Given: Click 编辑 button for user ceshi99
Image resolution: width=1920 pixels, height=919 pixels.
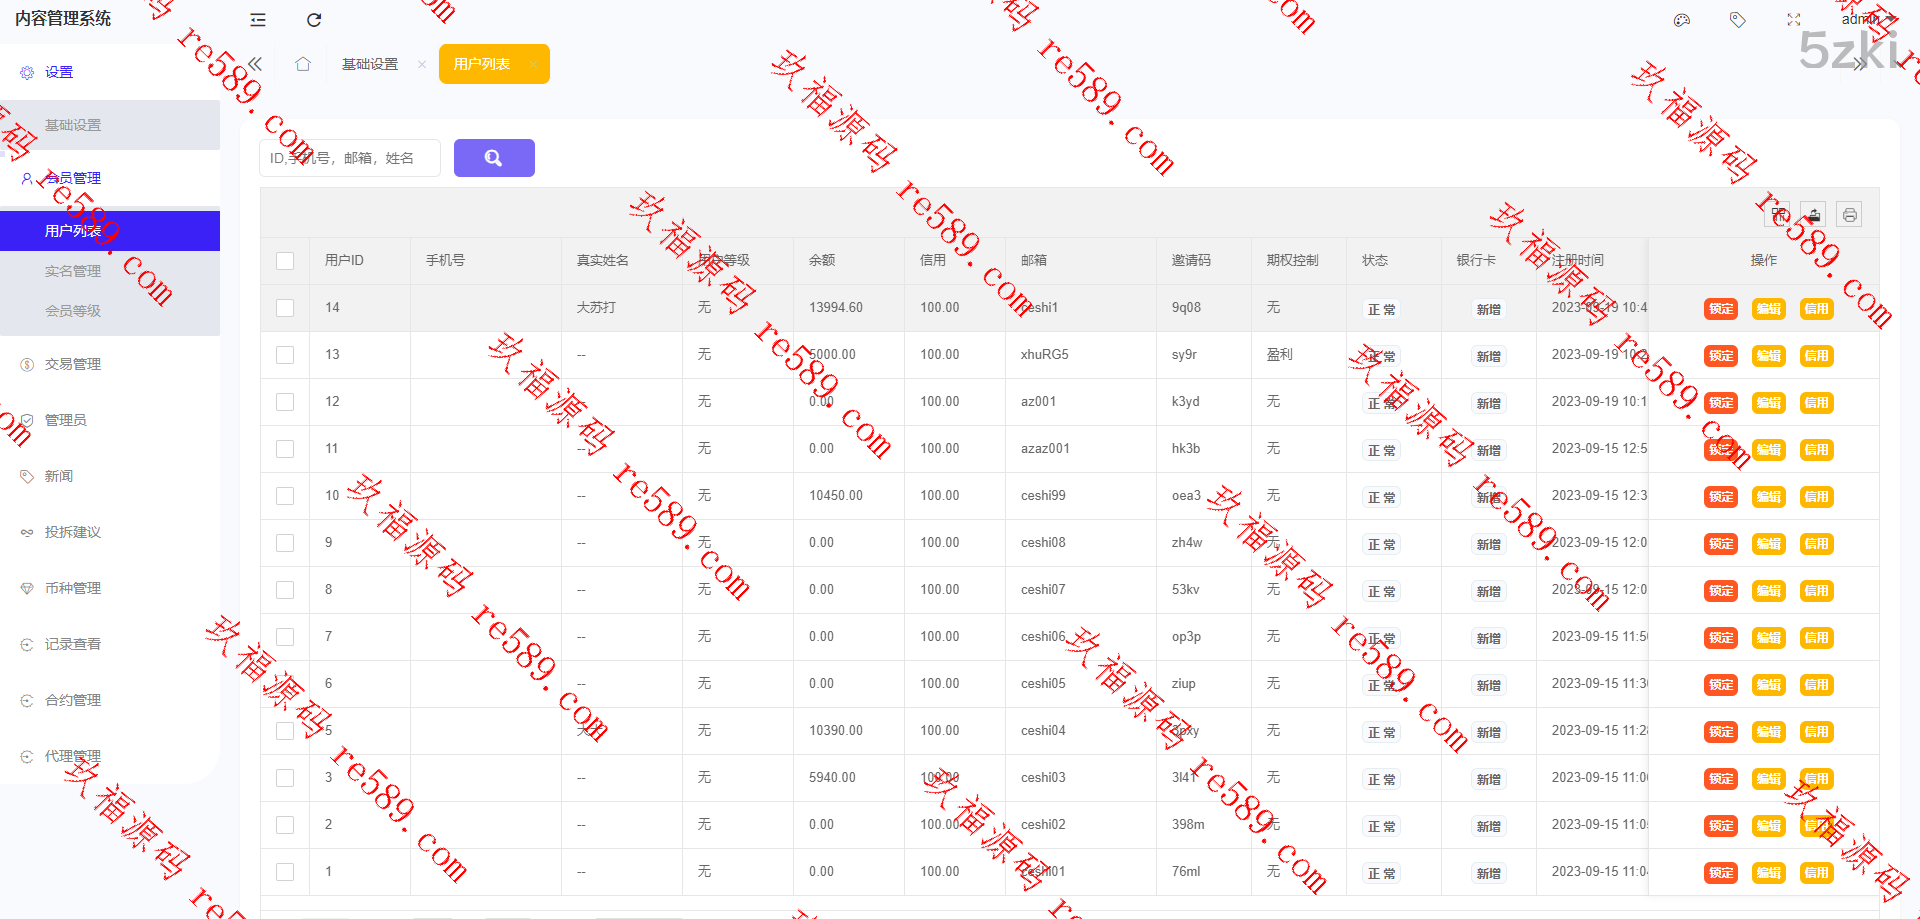Looking at the screenshot, I should coord(1768,497).
